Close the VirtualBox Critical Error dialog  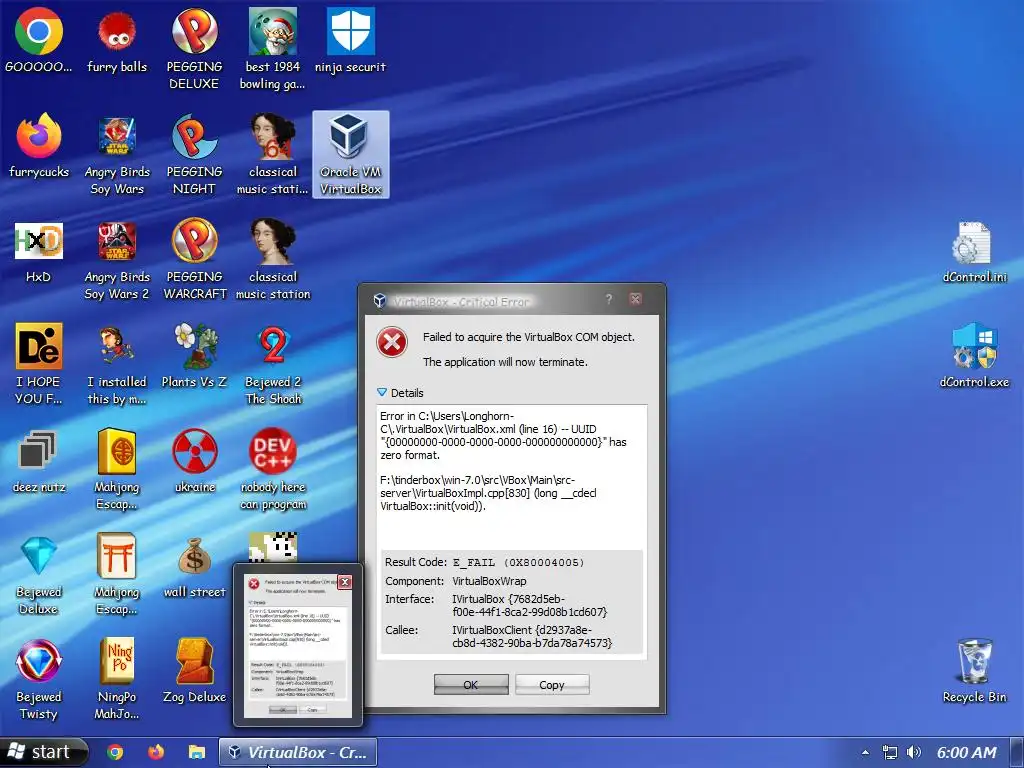(x=635, y=299)
